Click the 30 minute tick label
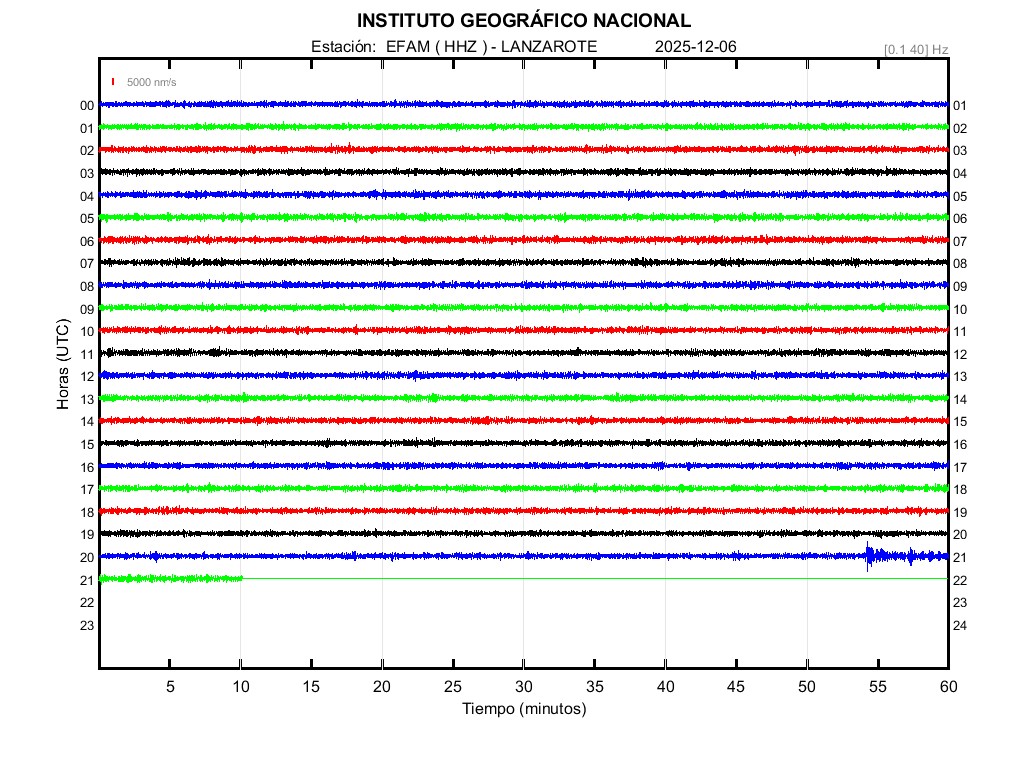Screen dimensions: 1024x768 (x=523, y=686)
